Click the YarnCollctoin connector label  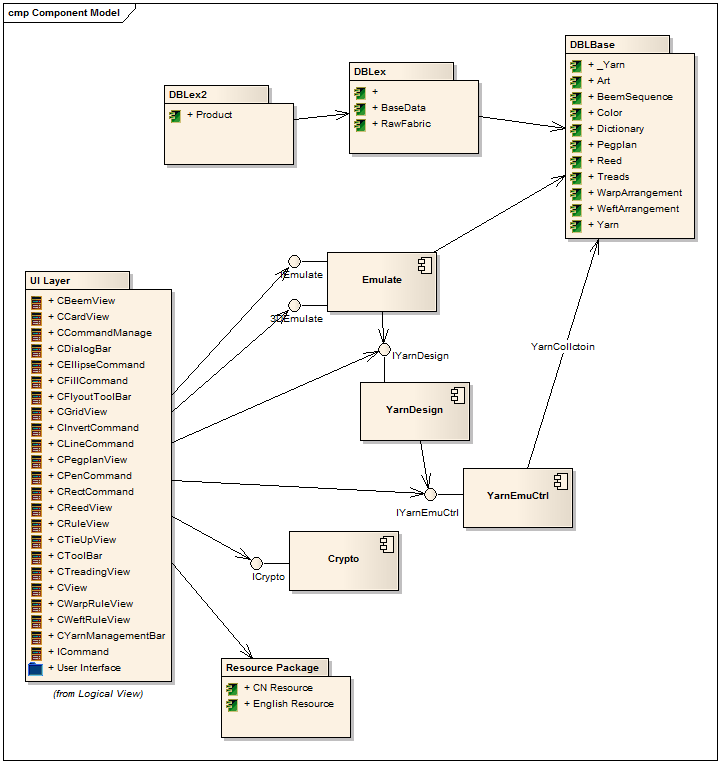click(560, 346)
